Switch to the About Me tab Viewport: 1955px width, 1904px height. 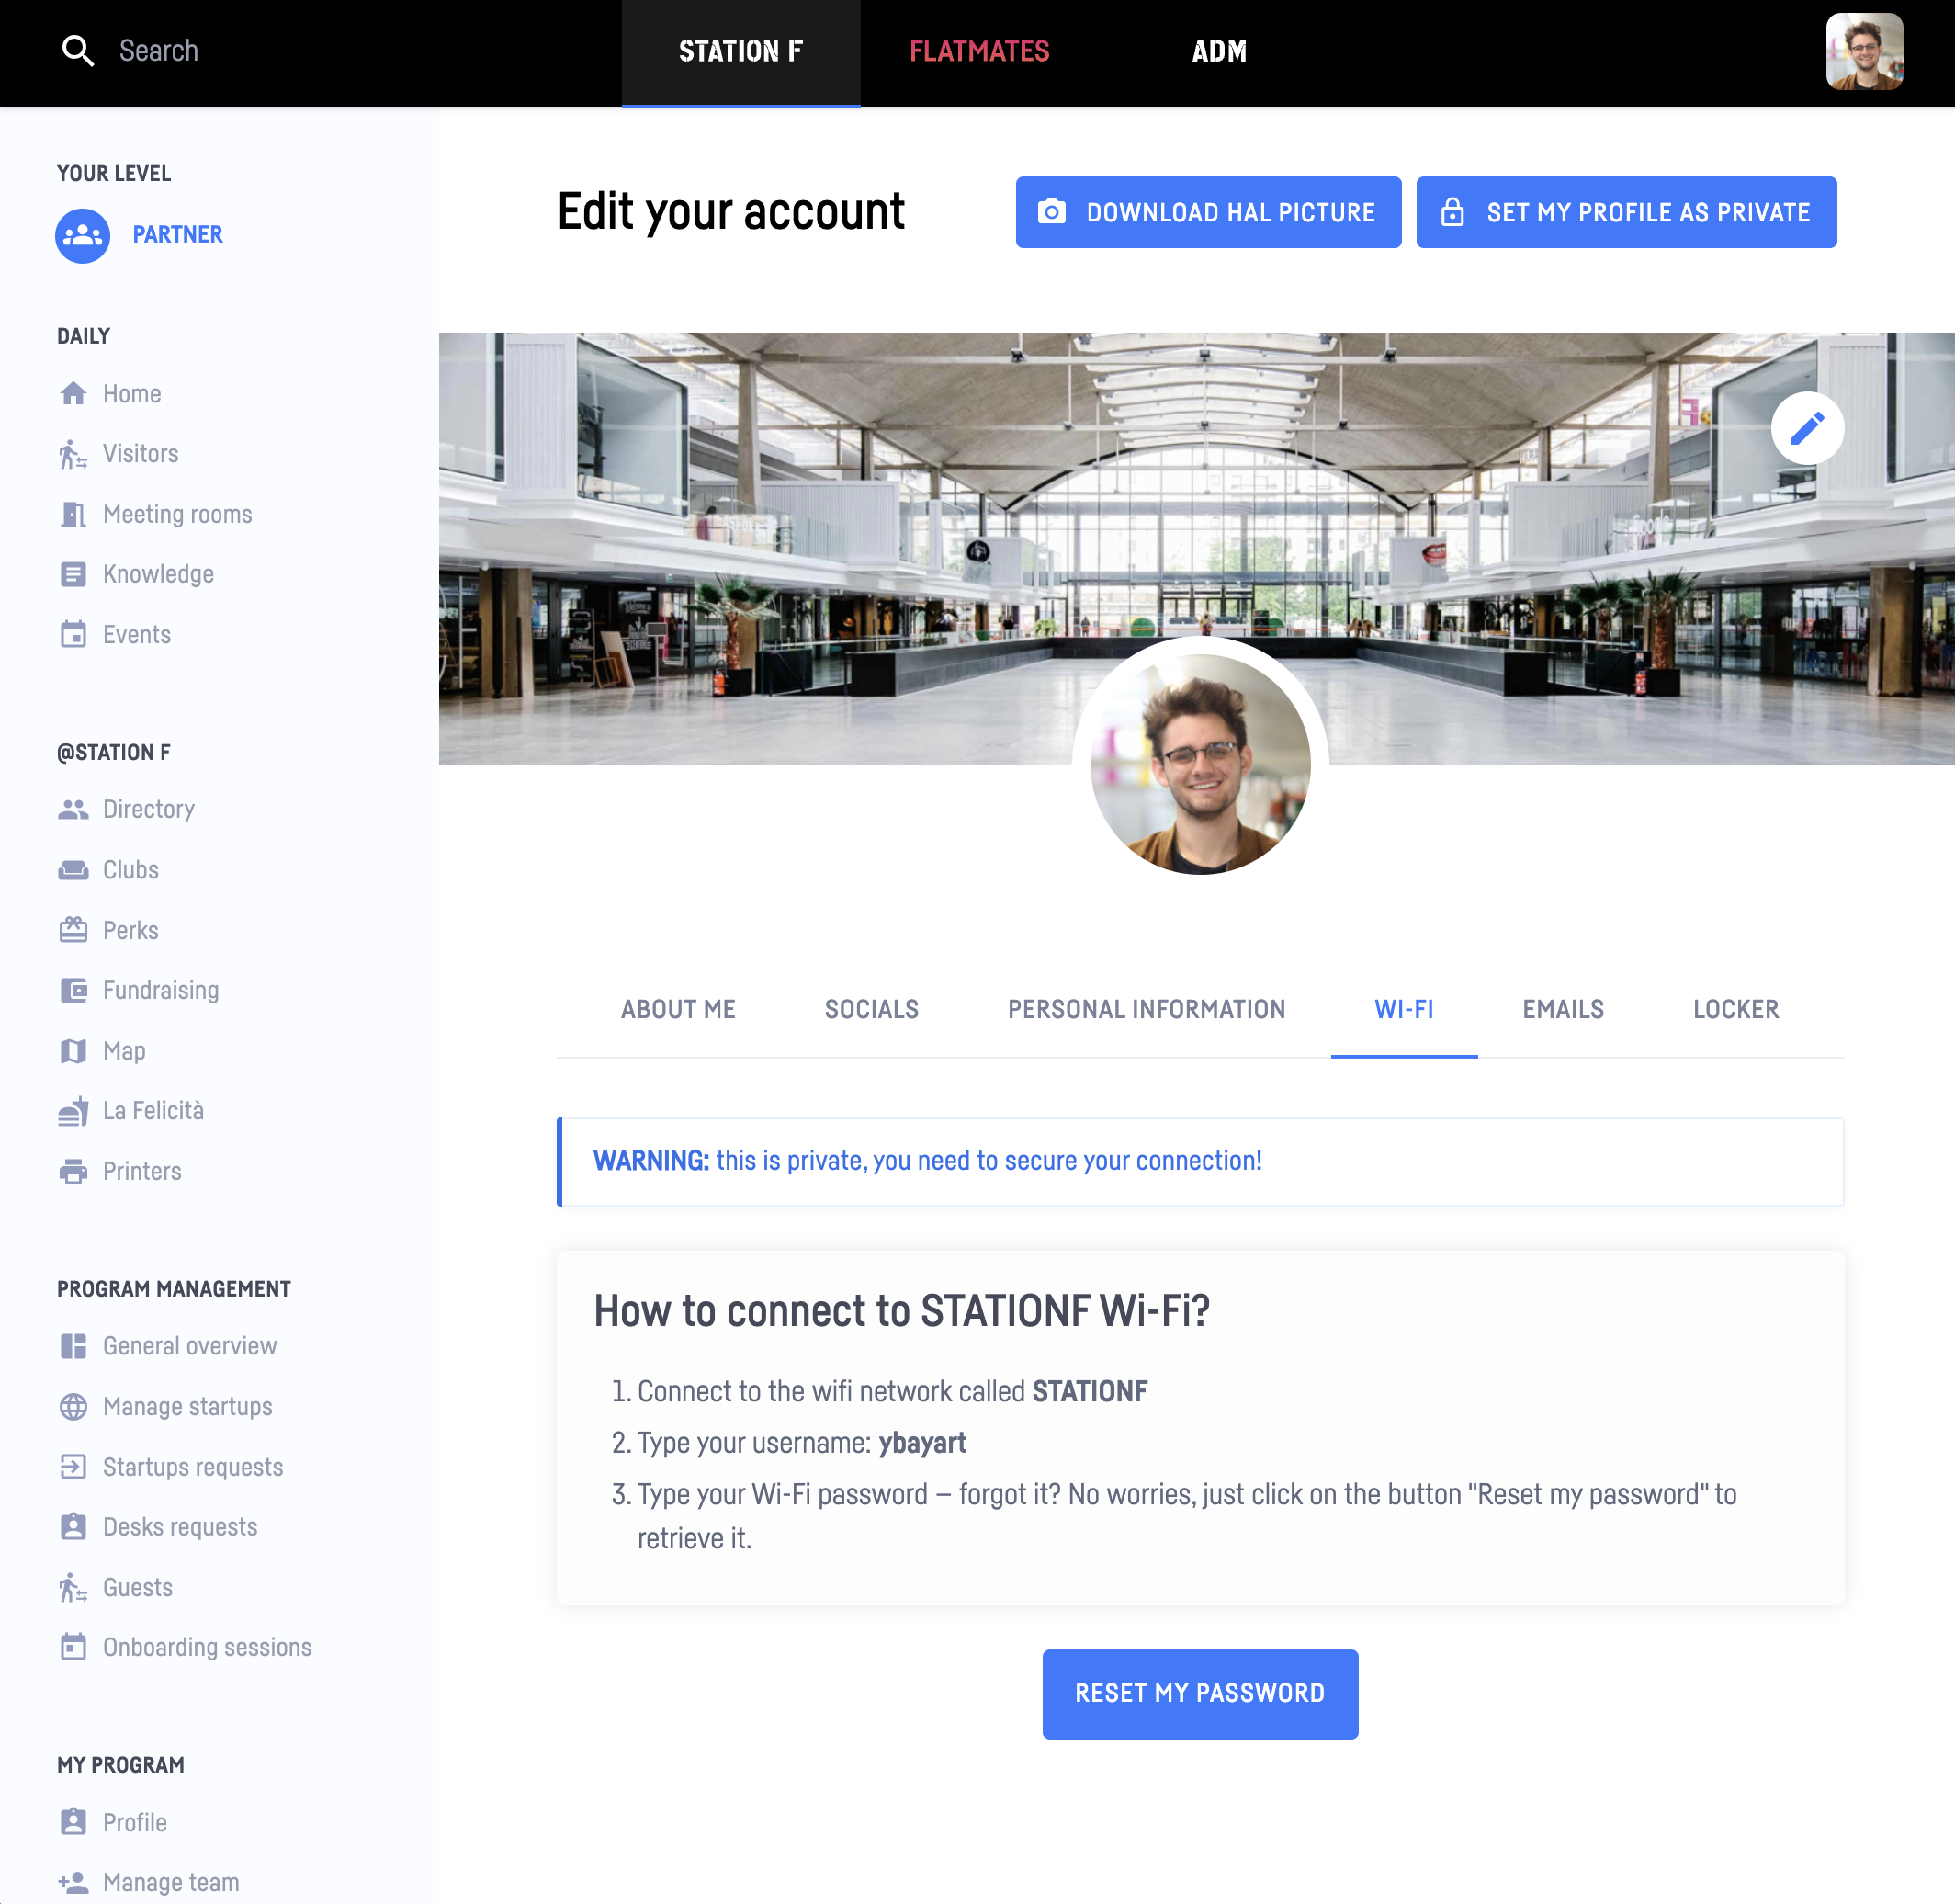coord(678,1009)
